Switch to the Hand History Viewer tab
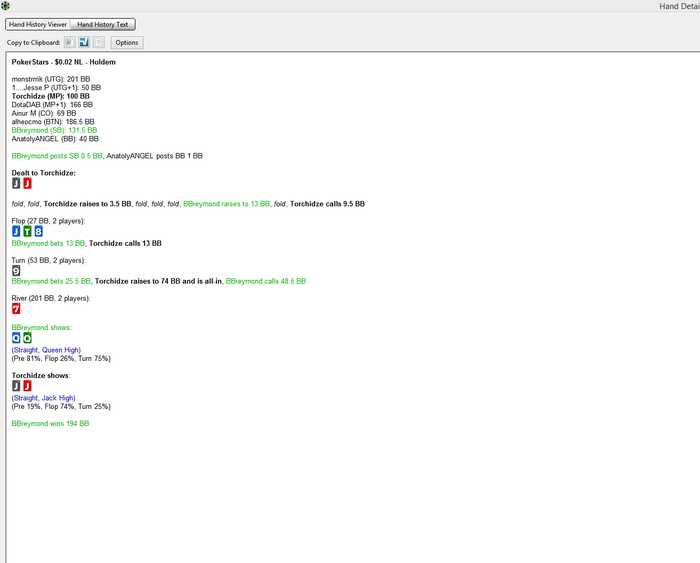700x563 pixels. [38, 25]
